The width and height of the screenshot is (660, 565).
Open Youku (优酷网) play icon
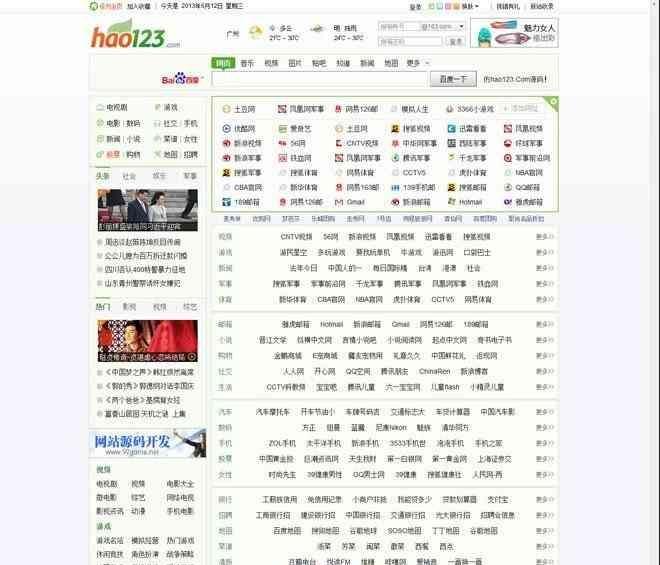pyautogui.click(x=226, y=129)
